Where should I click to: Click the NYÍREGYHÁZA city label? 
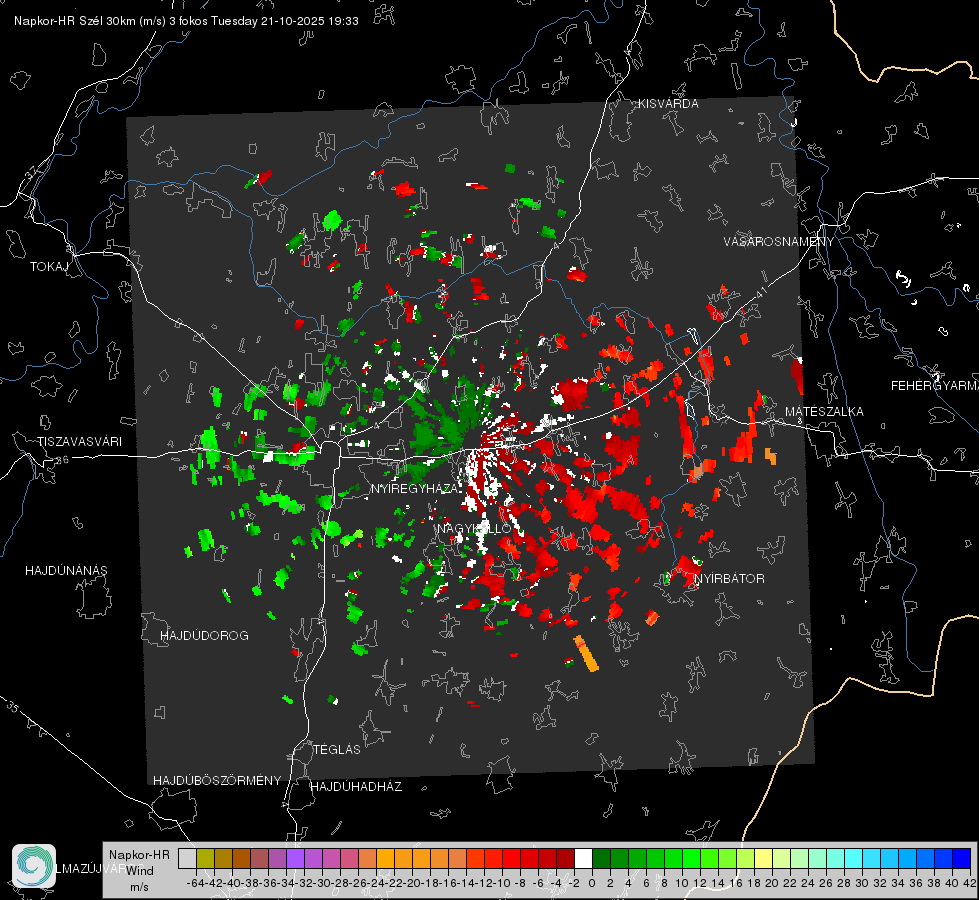415,488
